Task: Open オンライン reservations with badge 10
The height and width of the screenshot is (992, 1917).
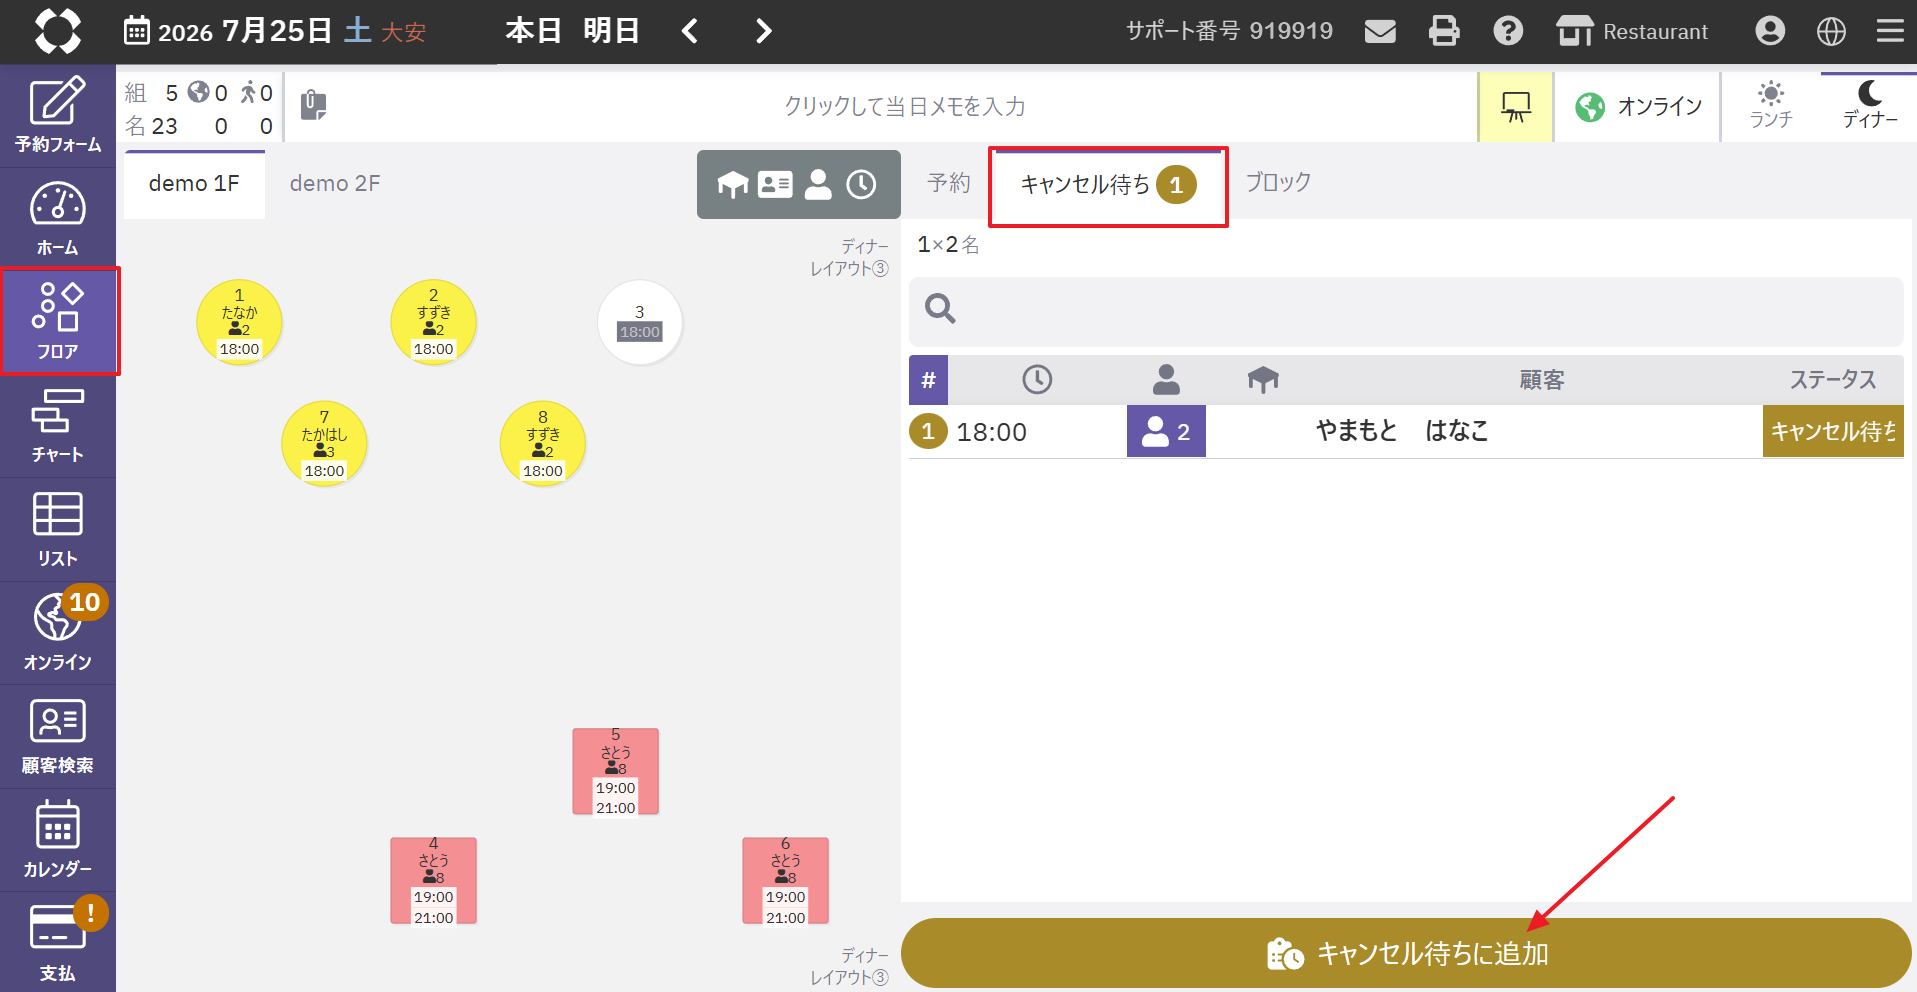Action: [58, 632]
